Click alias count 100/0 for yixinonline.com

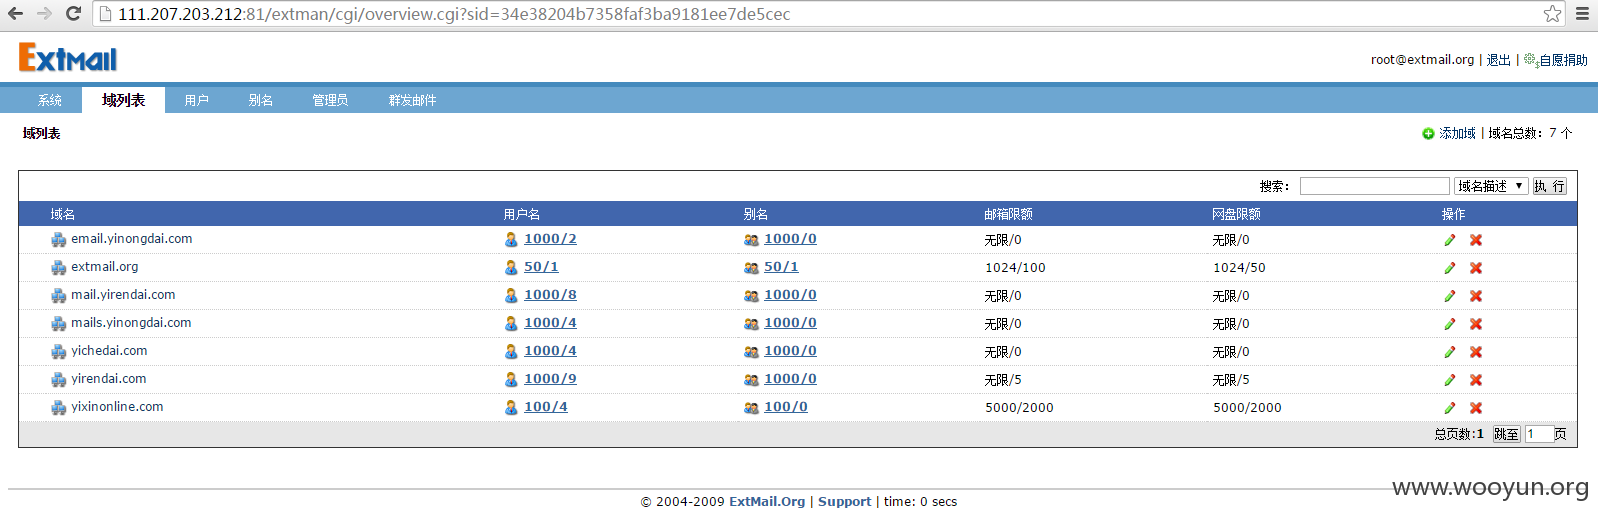tap(786, 407)
